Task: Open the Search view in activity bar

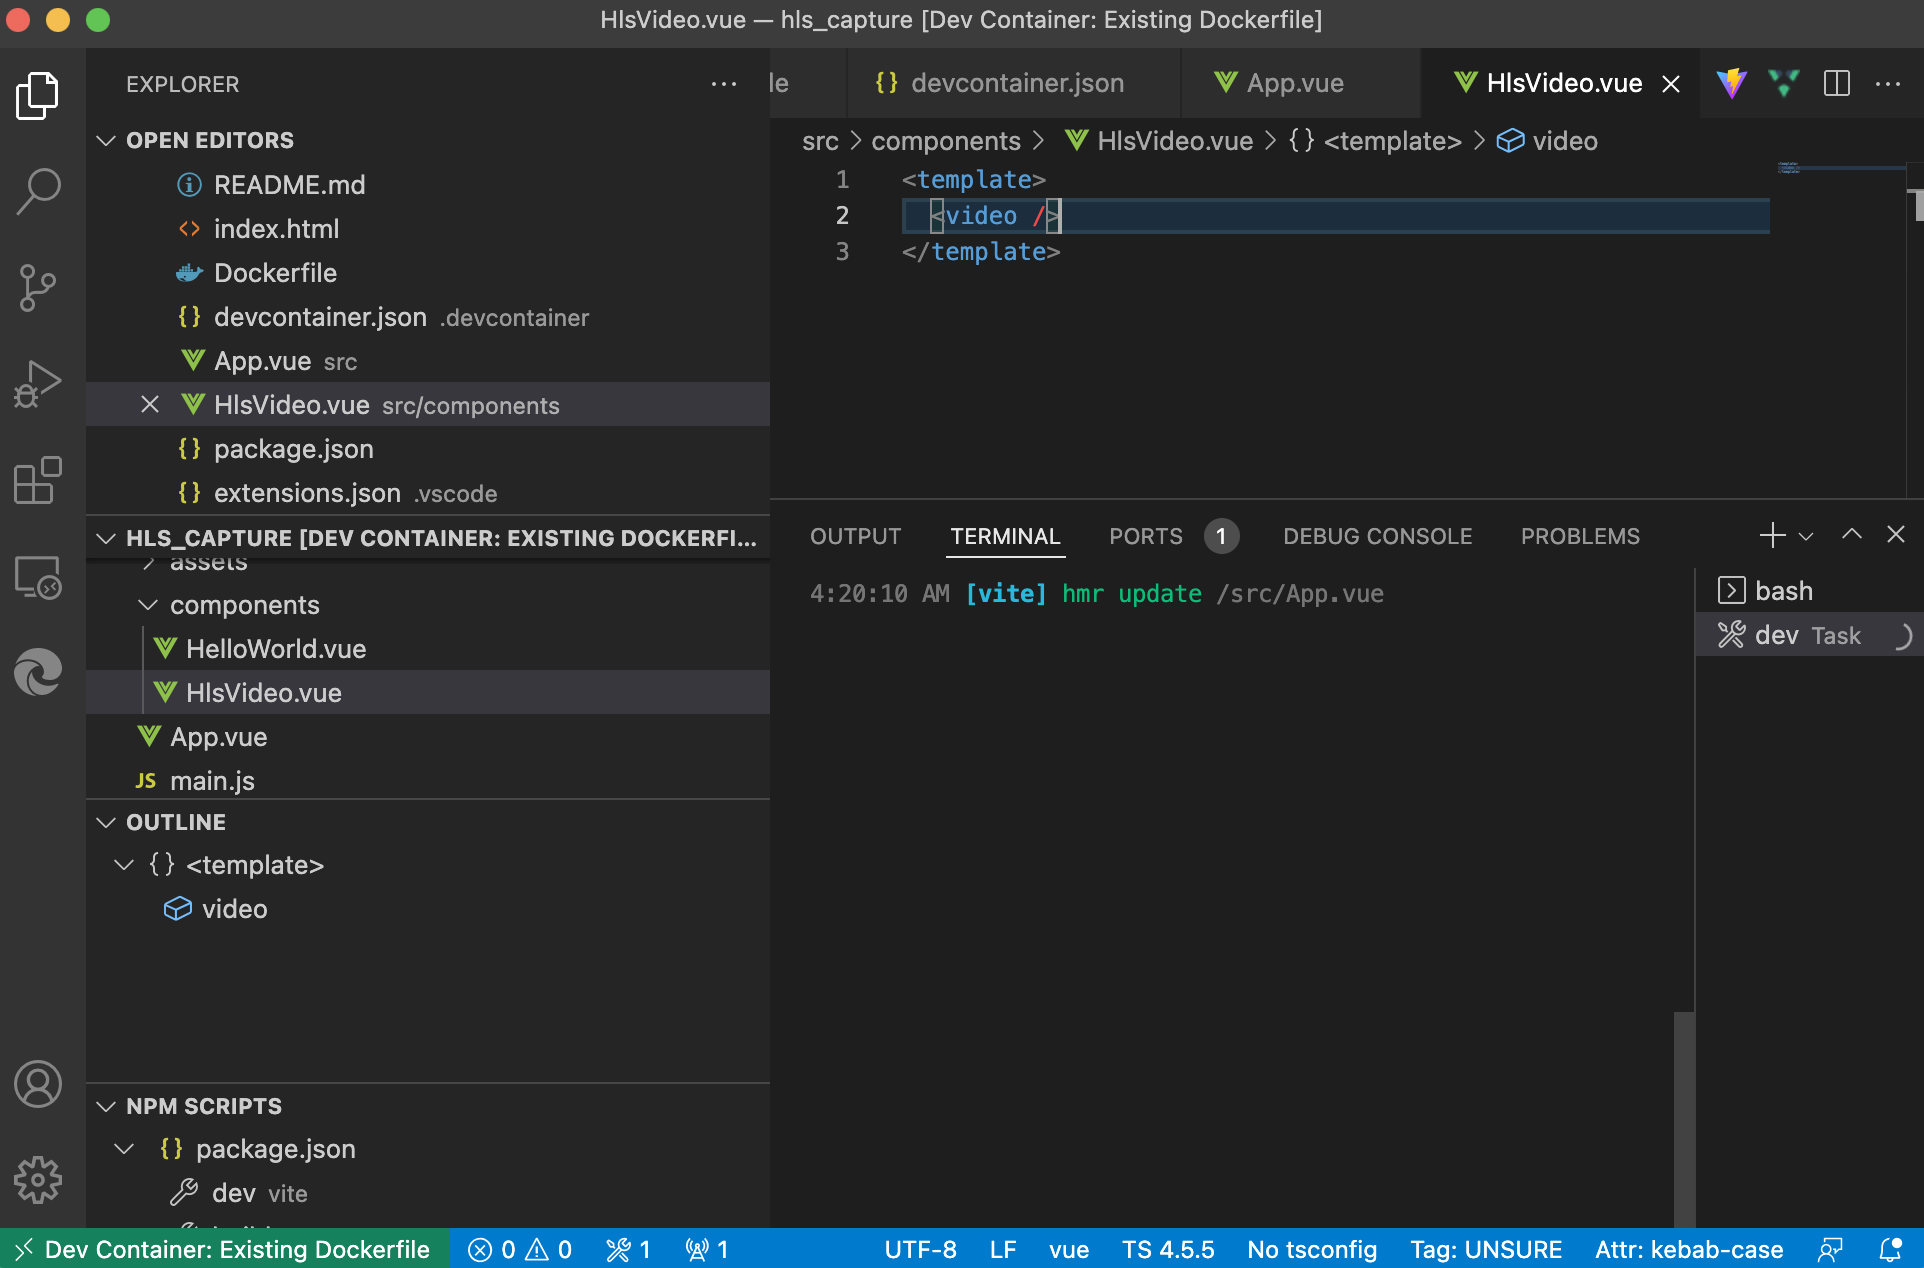Action: coord(38,190)
